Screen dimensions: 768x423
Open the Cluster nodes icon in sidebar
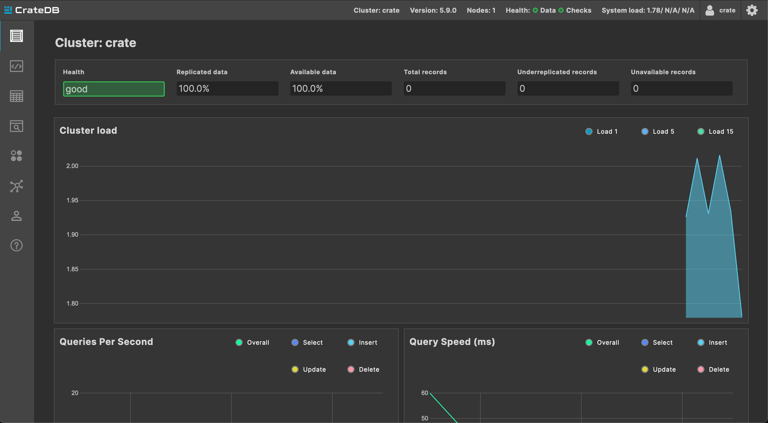pyautogui.click(x=16, y=186)
